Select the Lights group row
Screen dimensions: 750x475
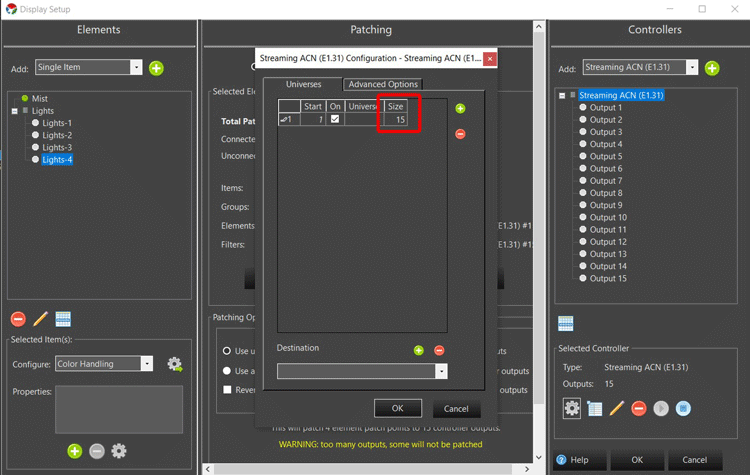tap(43, 111)
